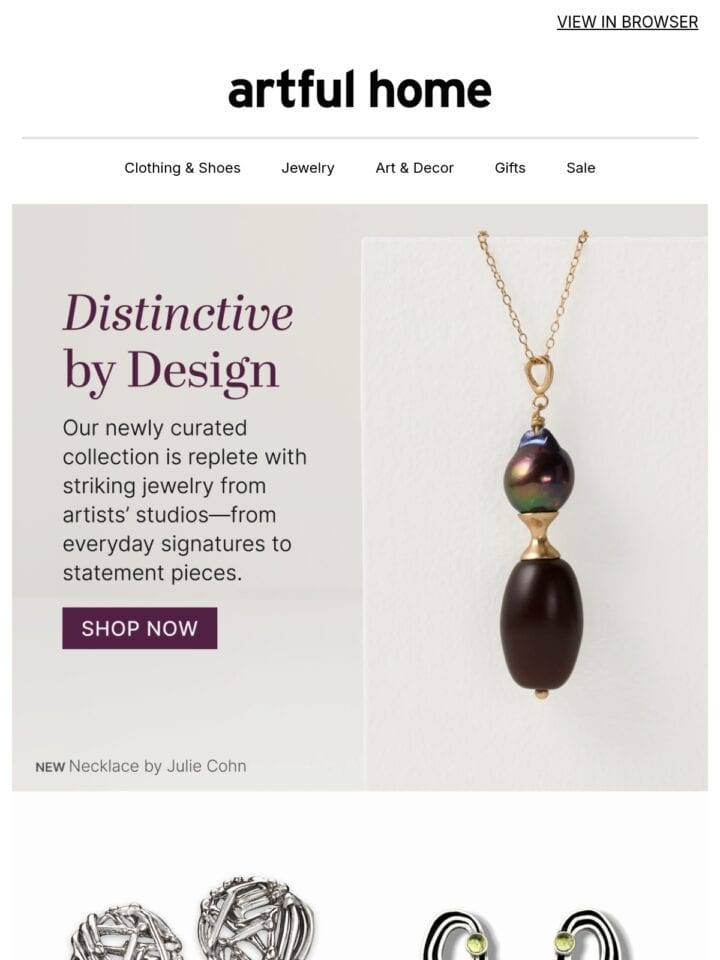Click the iridescent pearl on the necklace

point(538,471)
